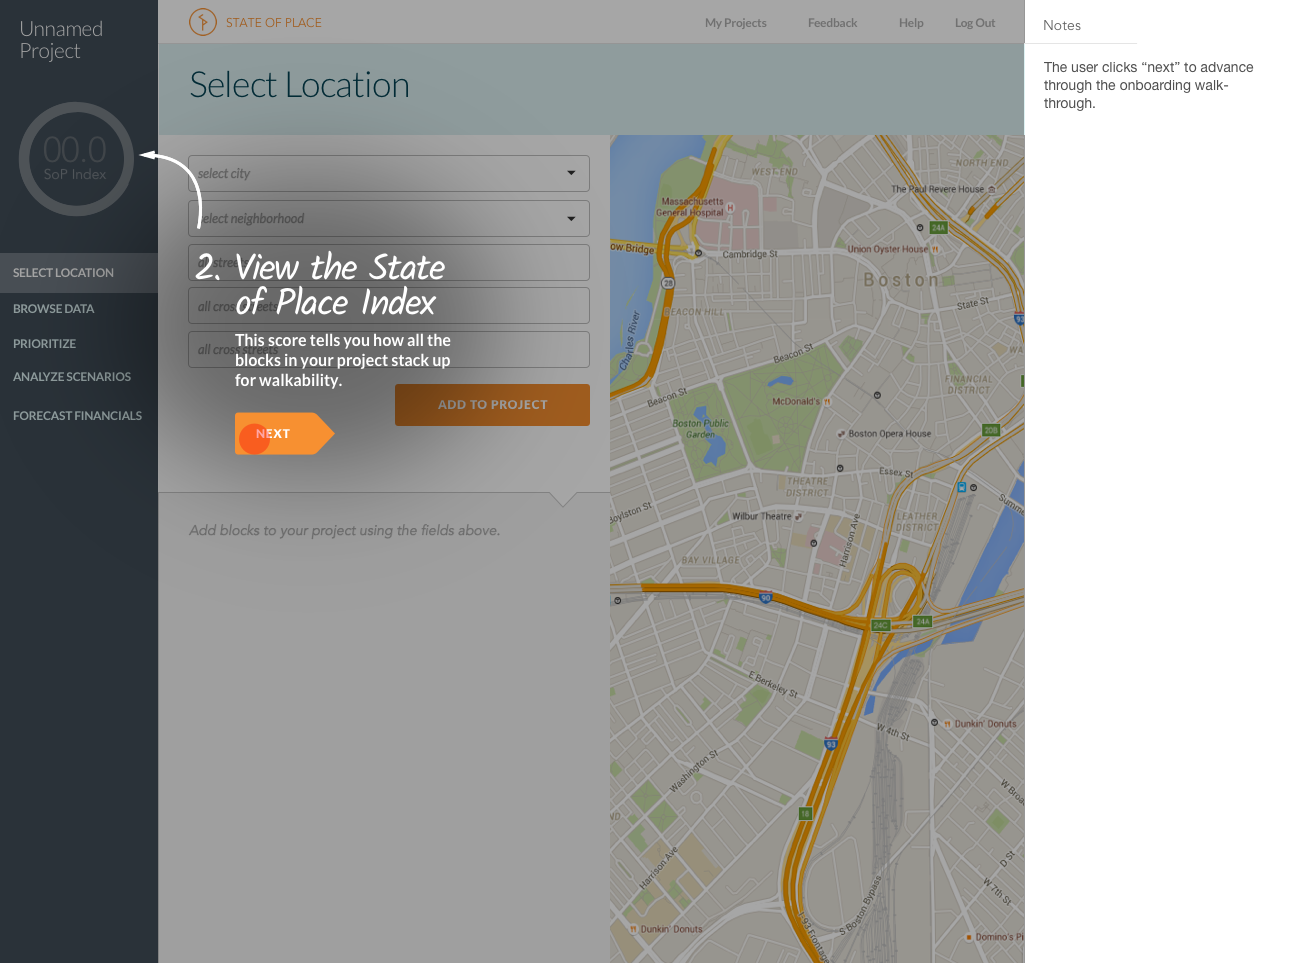Click the Interstate 90 shield on map
1293x963 pixels.
tap(765, 598)
